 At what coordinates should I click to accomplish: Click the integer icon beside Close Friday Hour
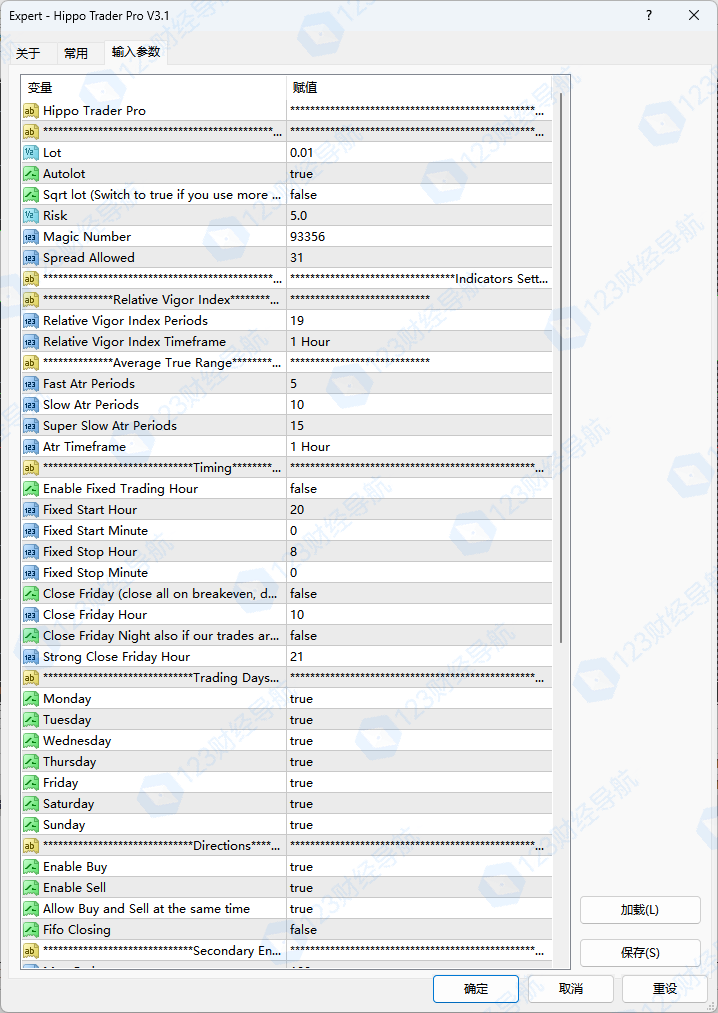[30, 614]
